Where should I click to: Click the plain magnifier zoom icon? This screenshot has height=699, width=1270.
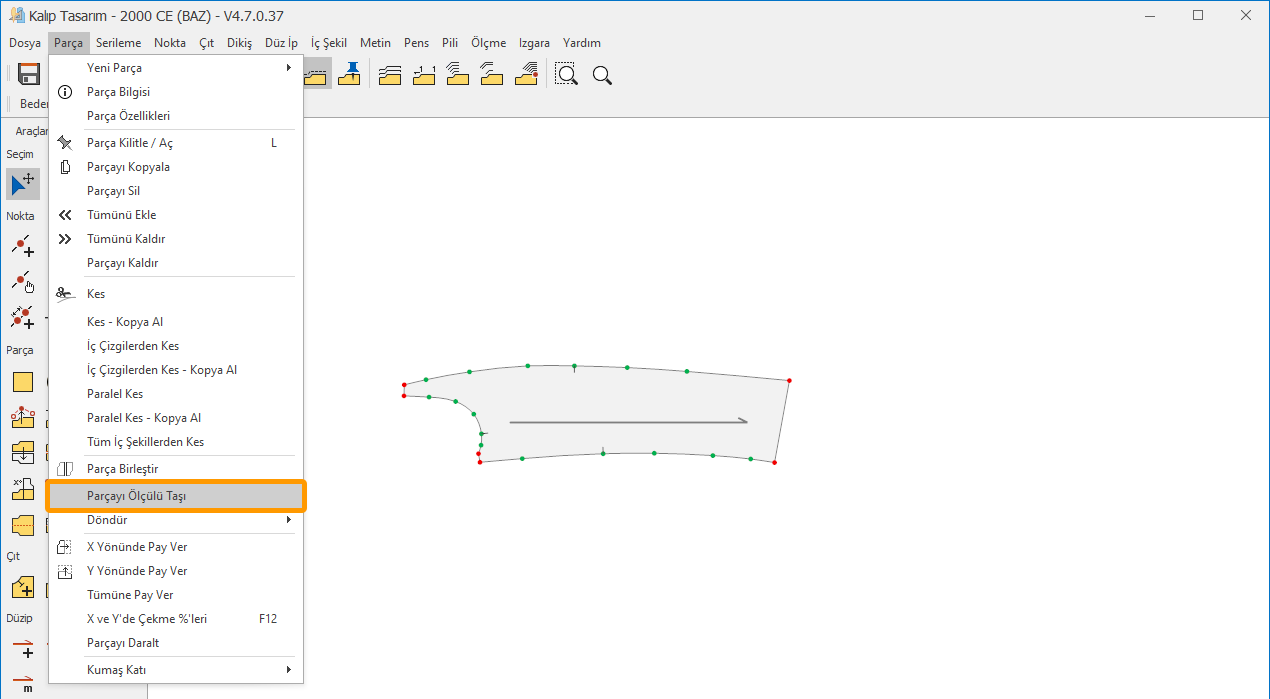[x=602, y=75]
